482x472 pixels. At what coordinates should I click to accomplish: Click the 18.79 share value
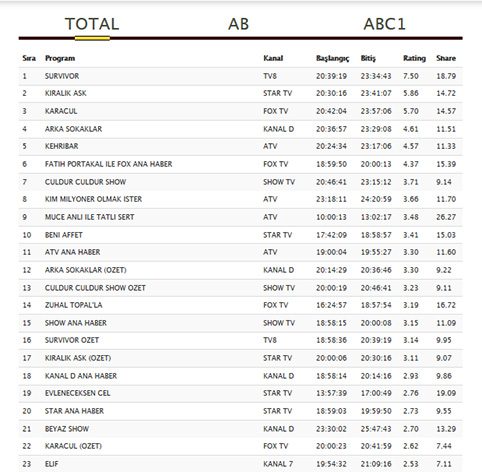click(x=446, y=76)
